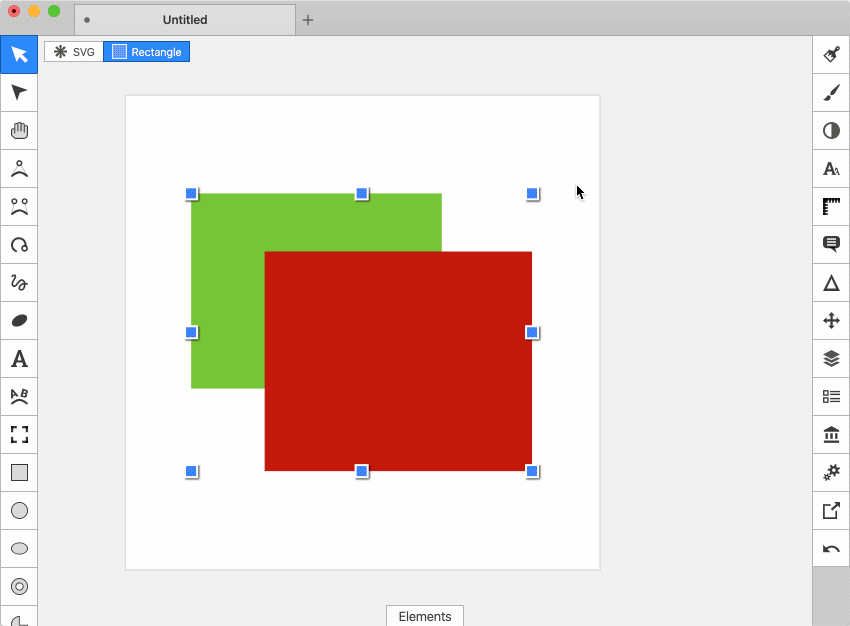Open a new tab with plus button
Screen dimensions: 850x626
(308, 20)
